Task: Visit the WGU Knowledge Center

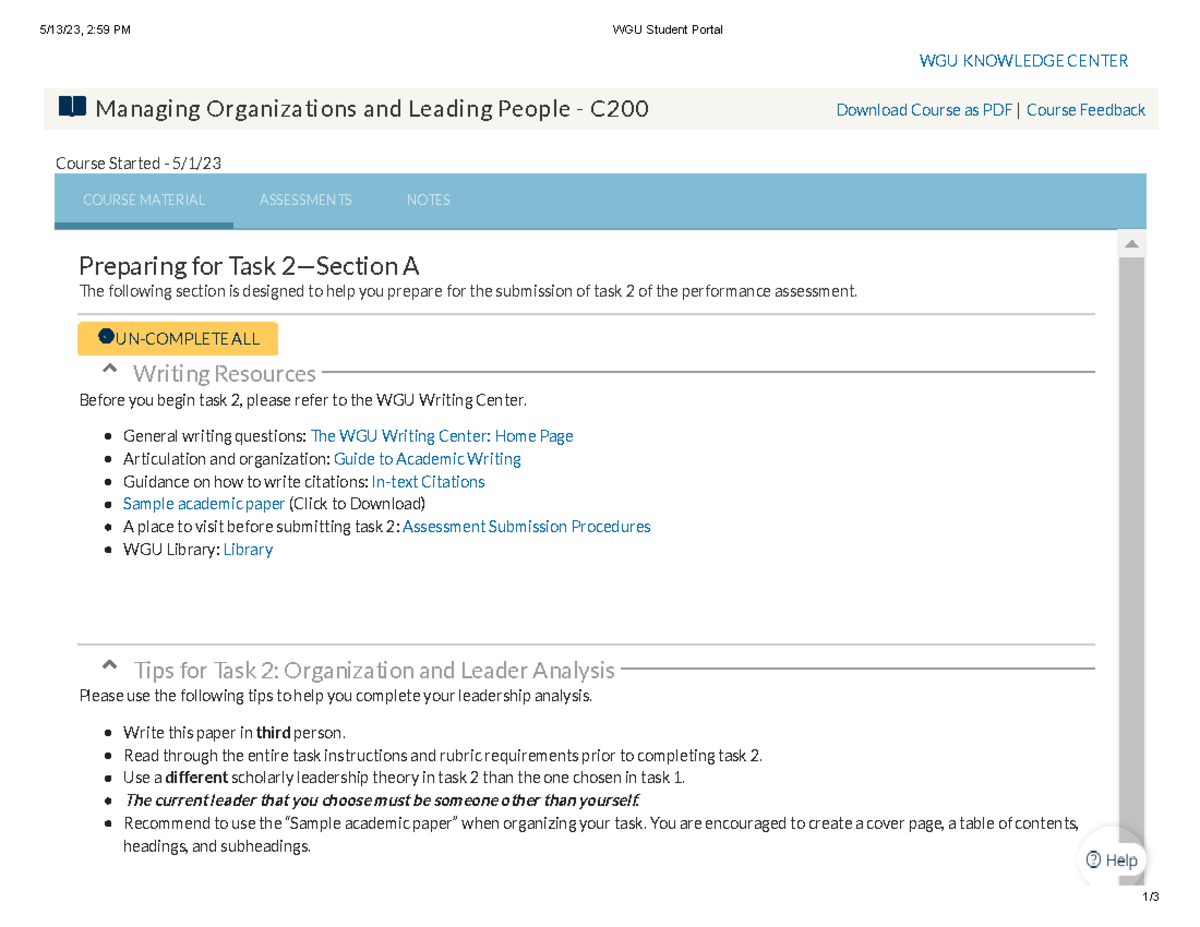Action: coord(1022,60)
